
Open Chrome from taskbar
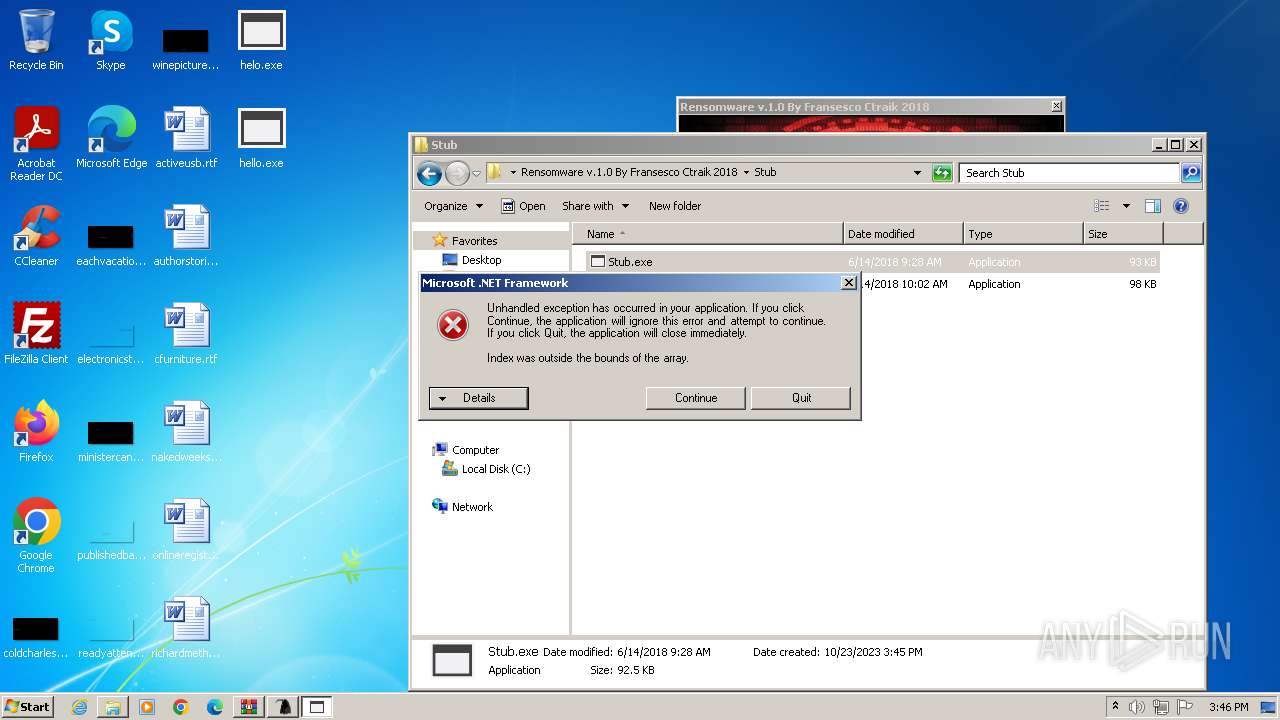[x=181, y=707]
